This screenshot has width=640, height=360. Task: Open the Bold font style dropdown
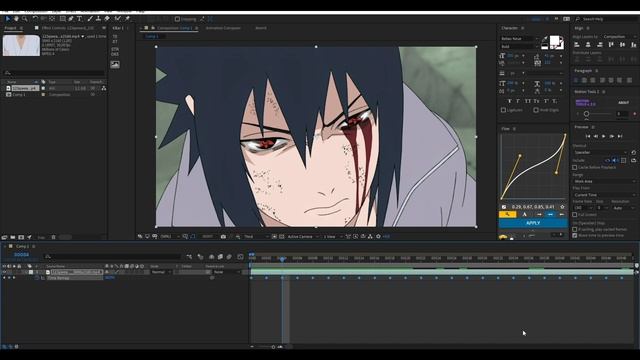pyautogui.click(x=520, y=47)
